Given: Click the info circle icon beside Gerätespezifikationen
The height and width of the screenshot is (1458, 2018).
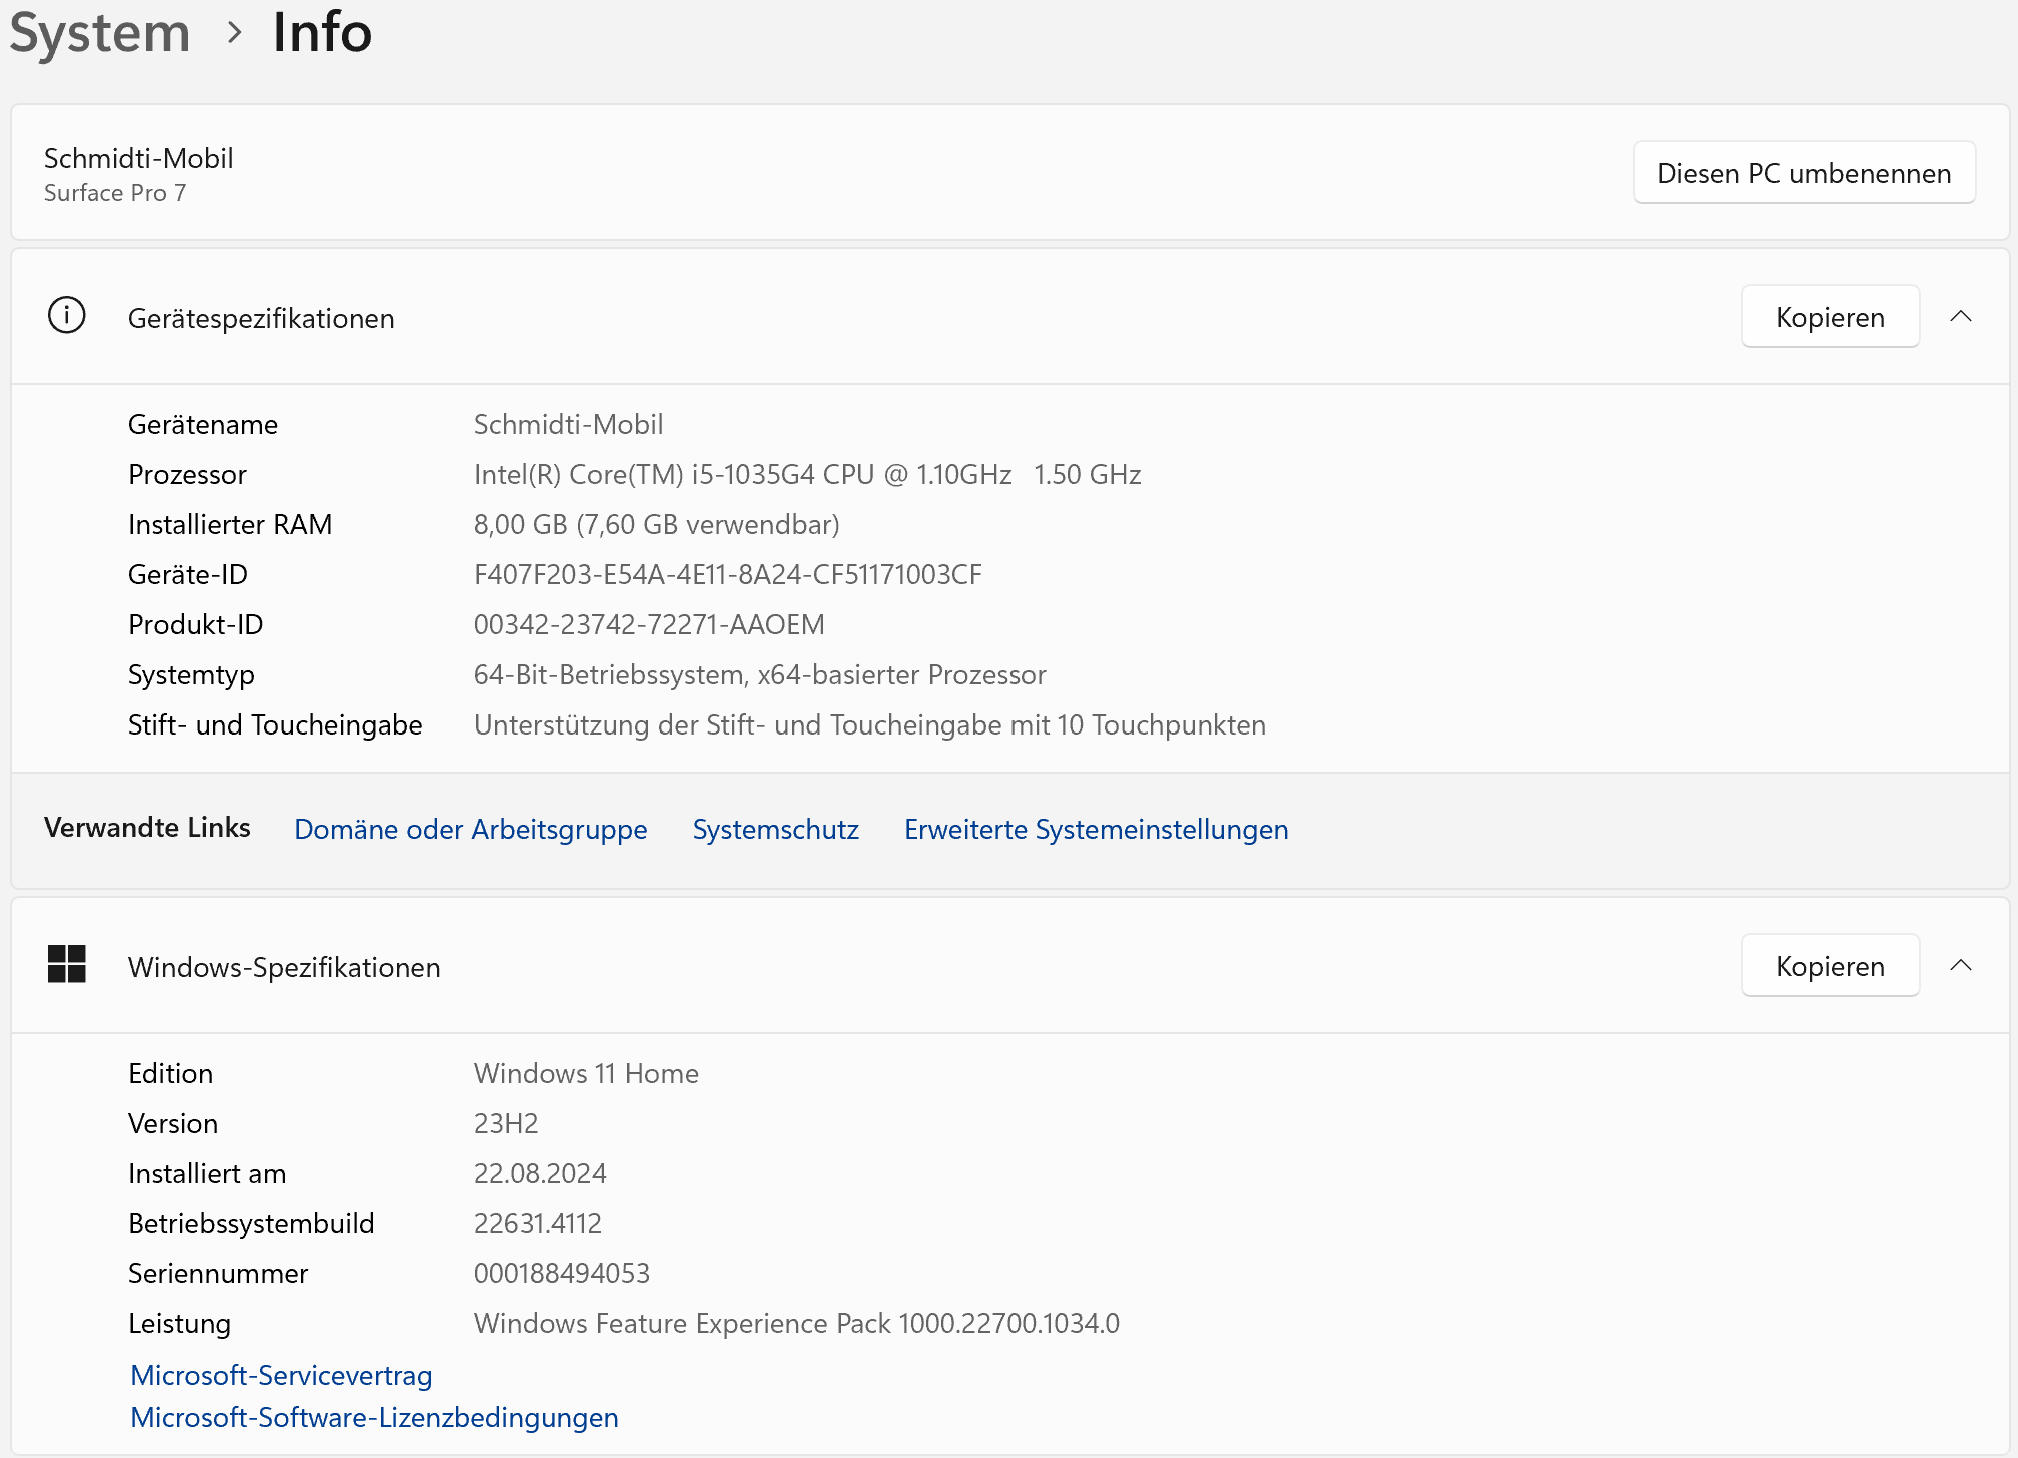Looking at the screenshot, I should (x=66, y=316).
